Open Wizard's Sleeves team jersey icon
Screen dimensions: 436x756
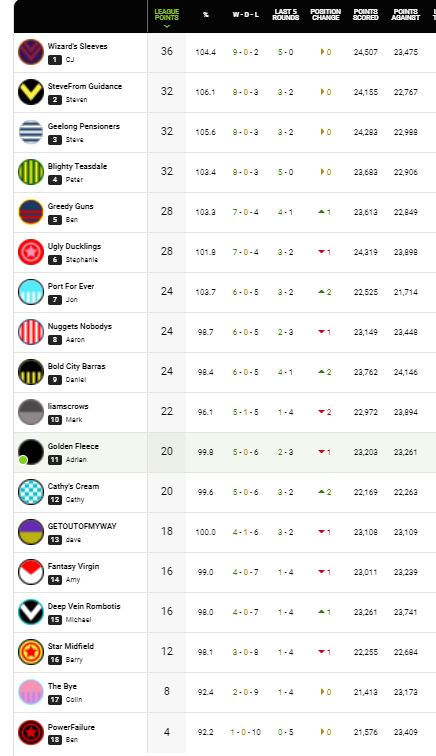pyautogui.click(x=31, y=52)
